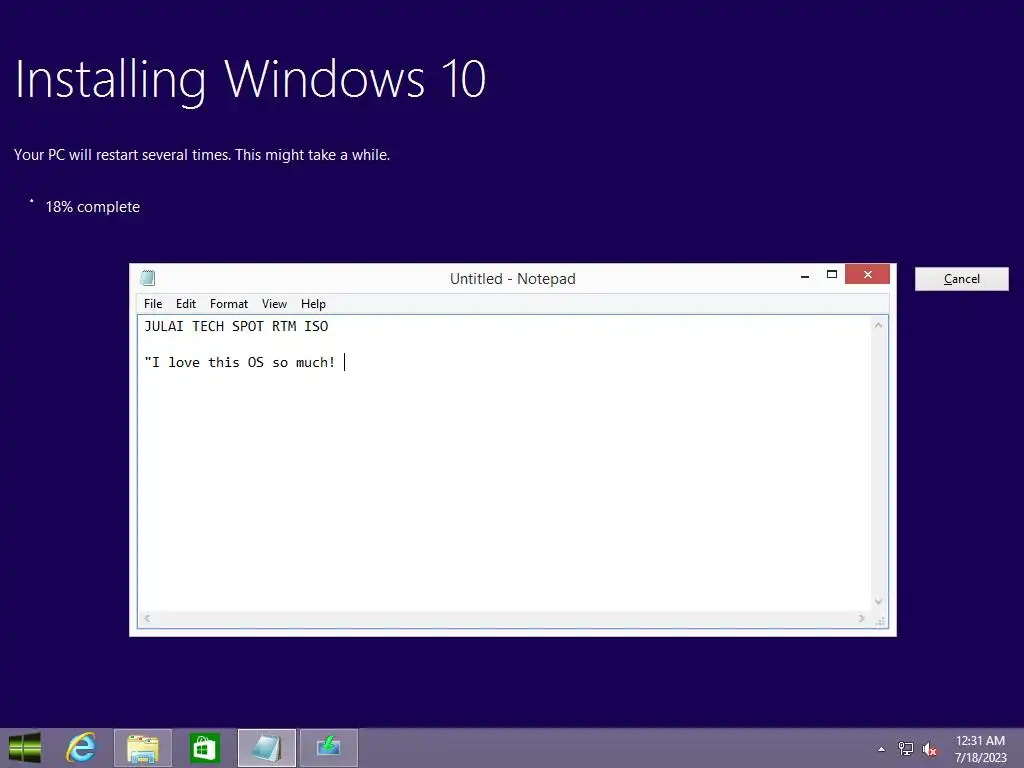Open the View menu in Notepad
1024x768 pixels.
[274, 304]
